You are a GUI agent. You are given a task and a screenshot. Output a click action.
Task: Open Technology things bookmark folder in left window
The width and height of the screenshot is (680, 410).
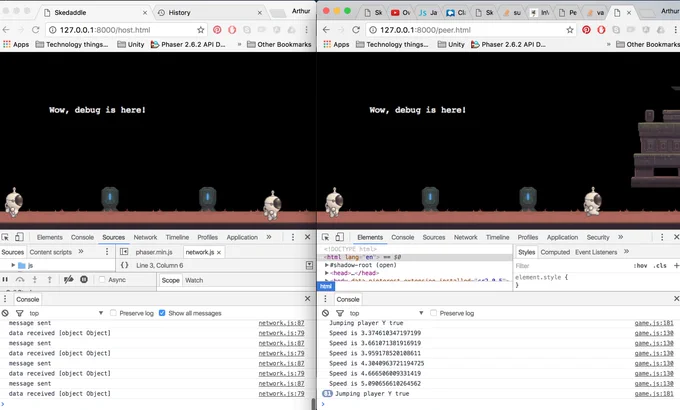72,44
